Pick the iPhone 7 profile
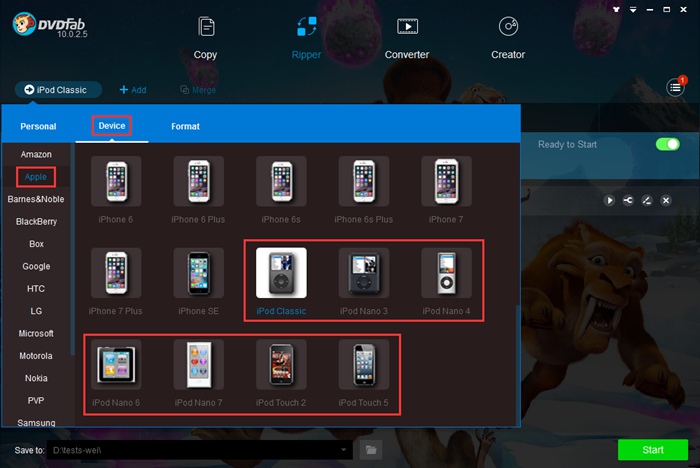 tap(446, 191)
